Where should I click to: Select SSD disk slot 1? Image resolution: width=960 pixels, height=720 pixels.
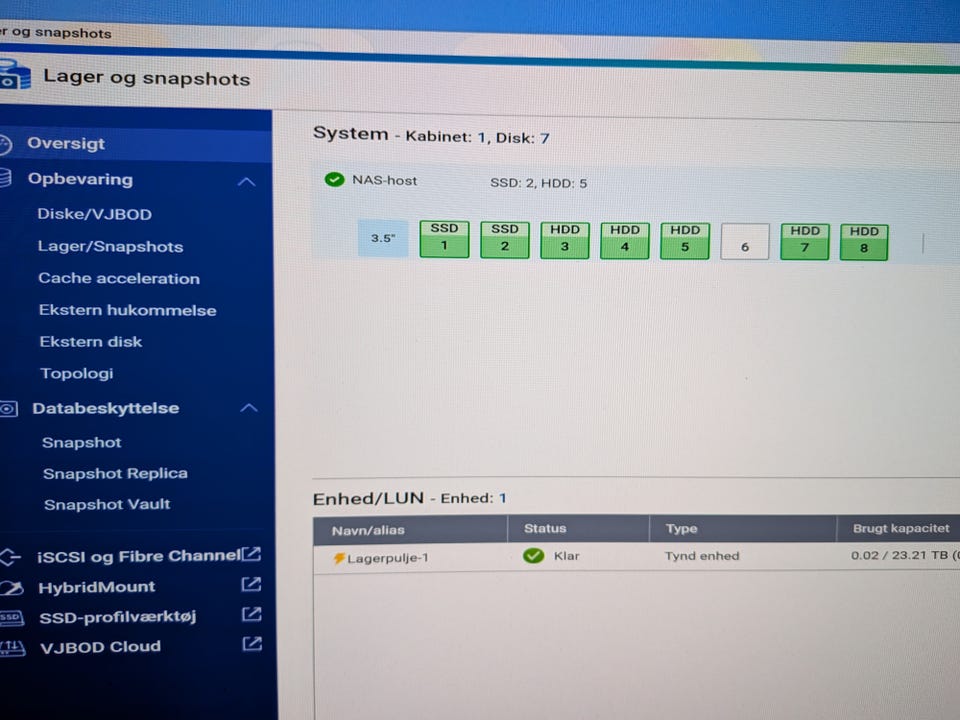444,239
